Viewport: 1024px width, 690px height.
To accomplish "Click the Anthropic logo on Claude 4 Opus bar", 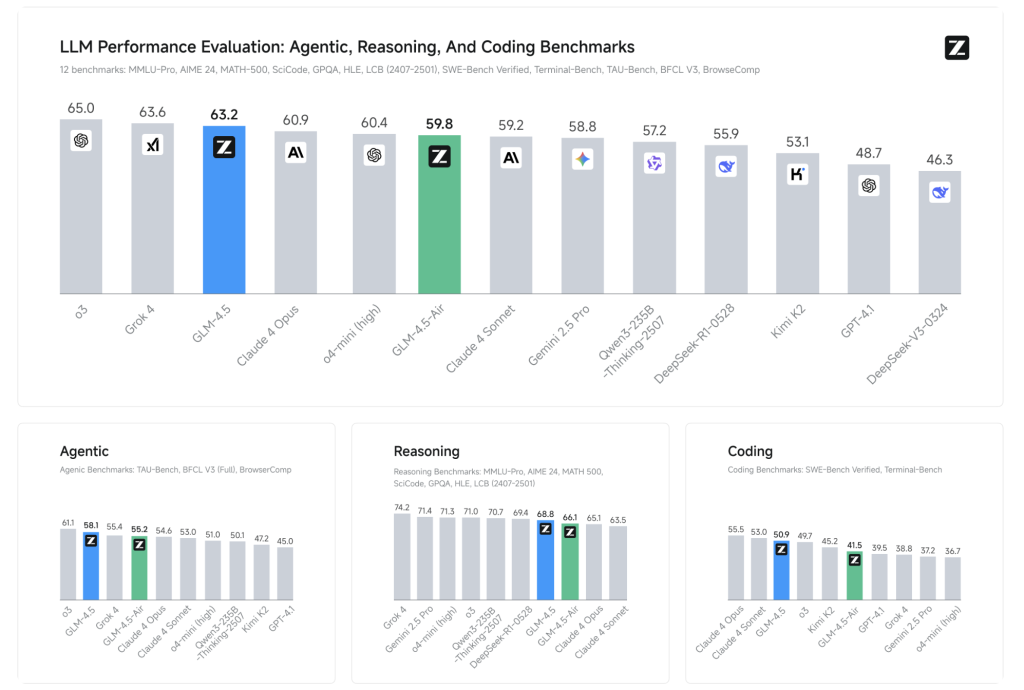I will click(x=296, y=153).
